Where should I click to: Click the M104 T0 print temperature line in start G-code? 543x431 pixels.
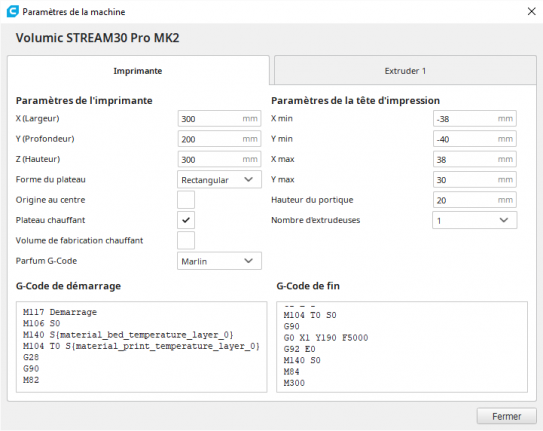pyautogui.click(x=141, y=346)
